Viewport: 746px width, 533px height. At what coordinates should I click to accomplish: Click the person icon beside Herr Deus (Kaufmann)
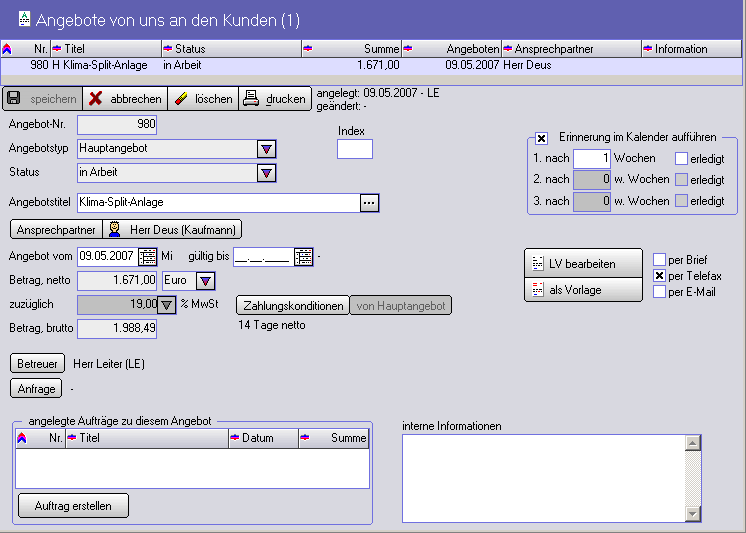[x=115, y=228]
